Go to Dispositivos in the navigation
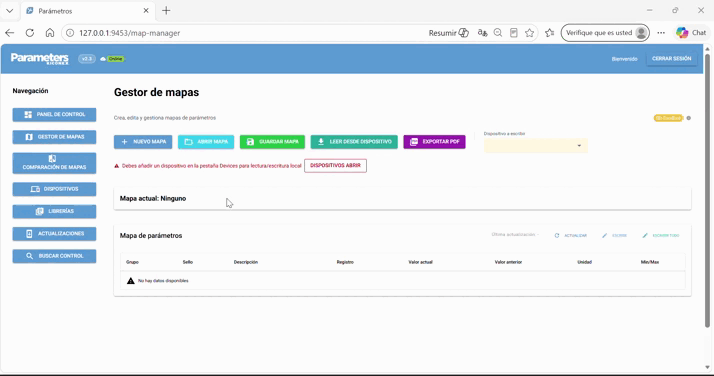 pyautogui.click(x=54, y=189)
